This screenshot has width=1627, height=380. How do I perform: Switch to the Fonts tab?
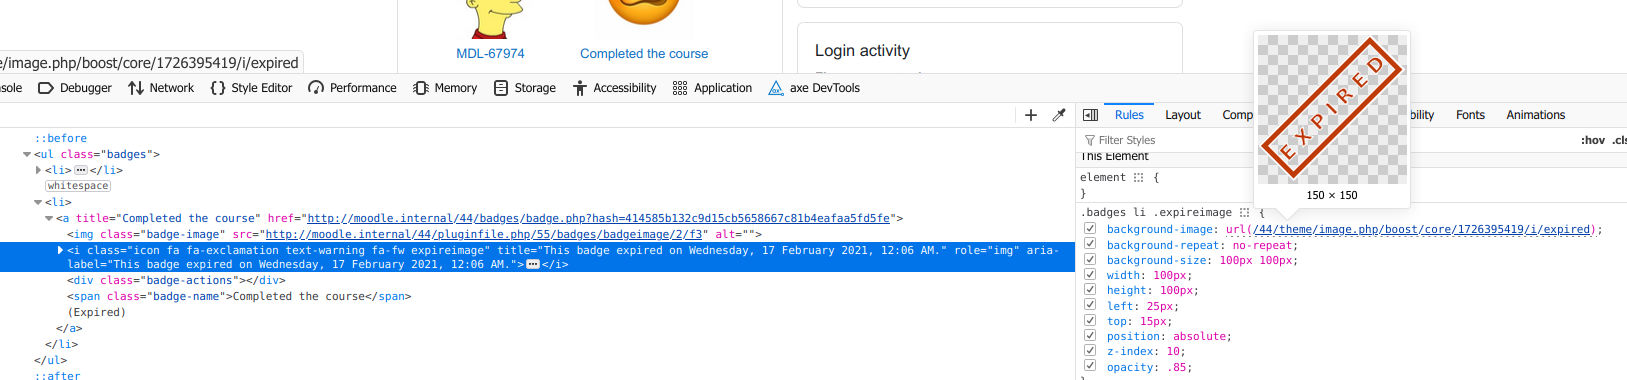pyautogui.click(x=1470, y=115)
